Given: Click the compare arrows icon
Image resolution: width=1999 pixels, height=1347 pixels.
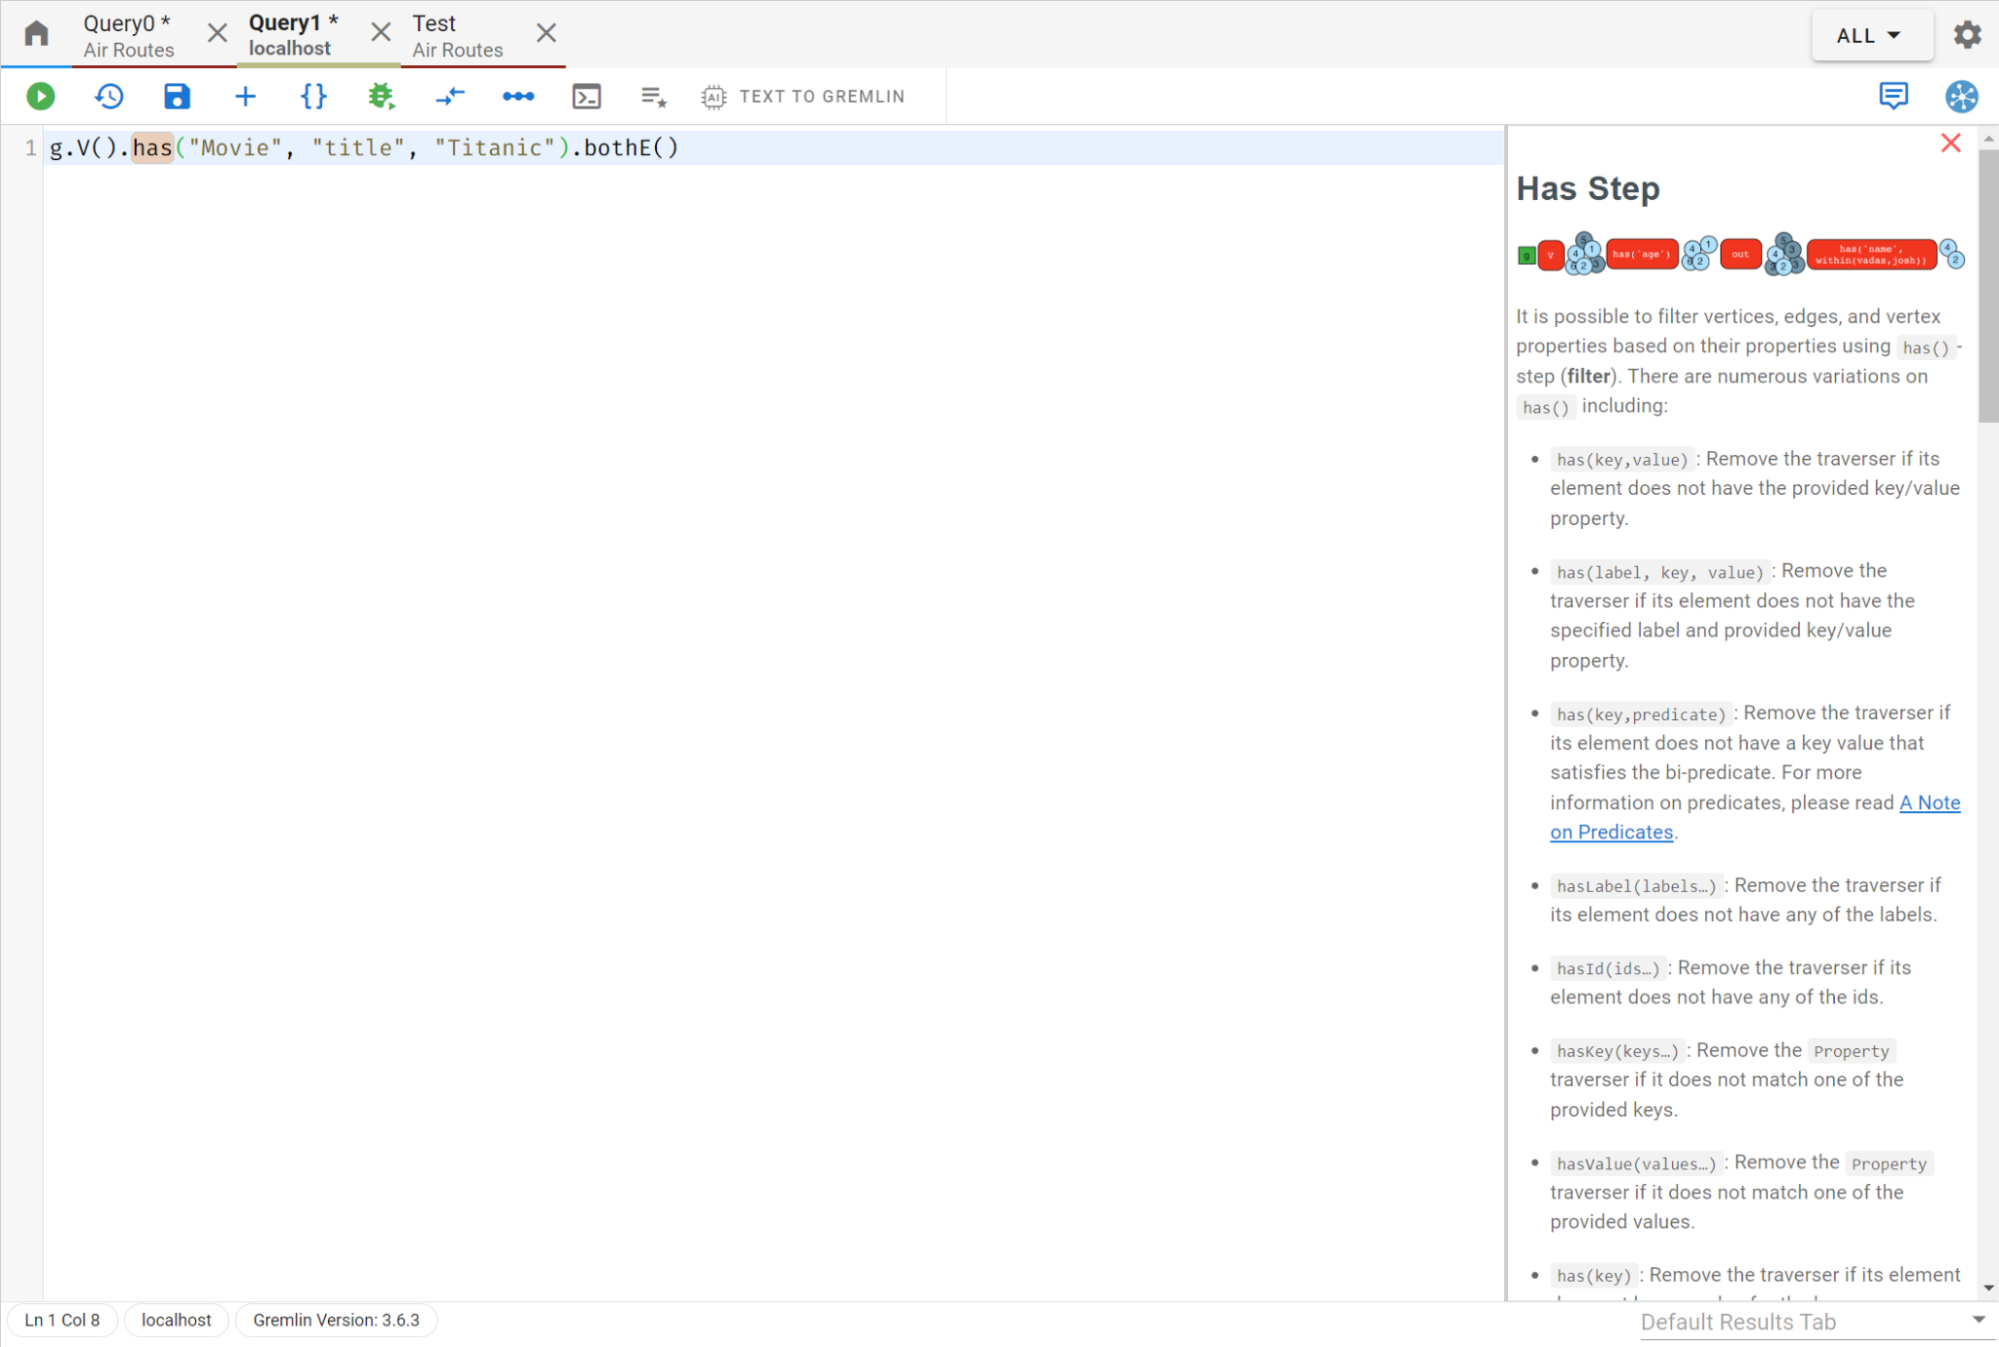Looking at the screenshot, I should click(x=450, y=96).
